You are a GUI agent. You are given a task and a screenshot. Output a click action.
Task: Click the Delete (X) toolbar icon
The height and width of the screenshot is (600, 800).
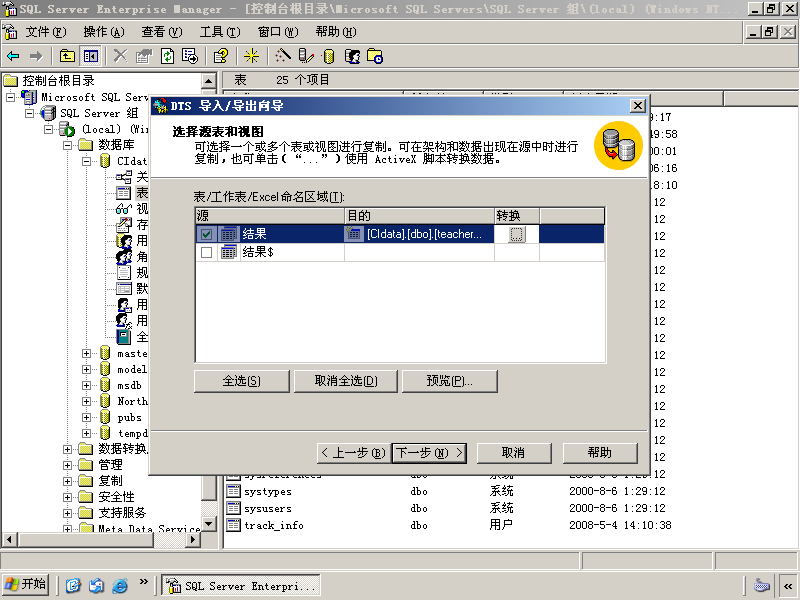[120, 56]
